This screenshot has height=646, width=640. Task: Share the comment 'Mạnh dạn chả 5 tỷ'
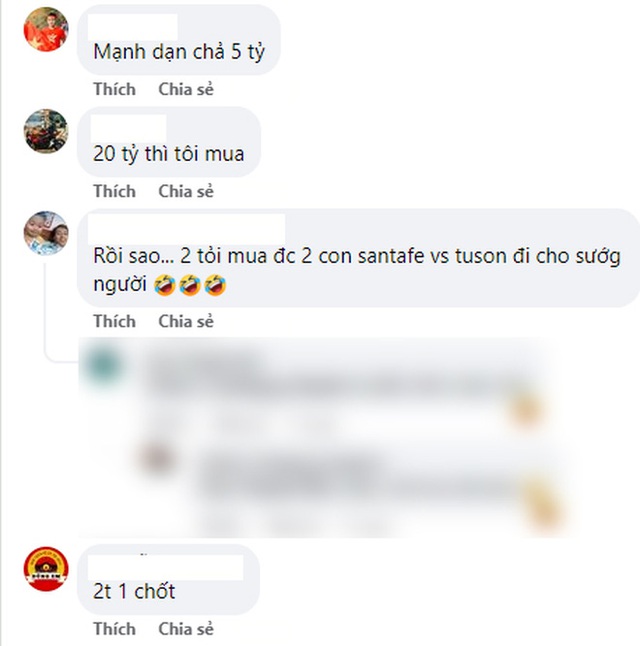coord(186,89)
